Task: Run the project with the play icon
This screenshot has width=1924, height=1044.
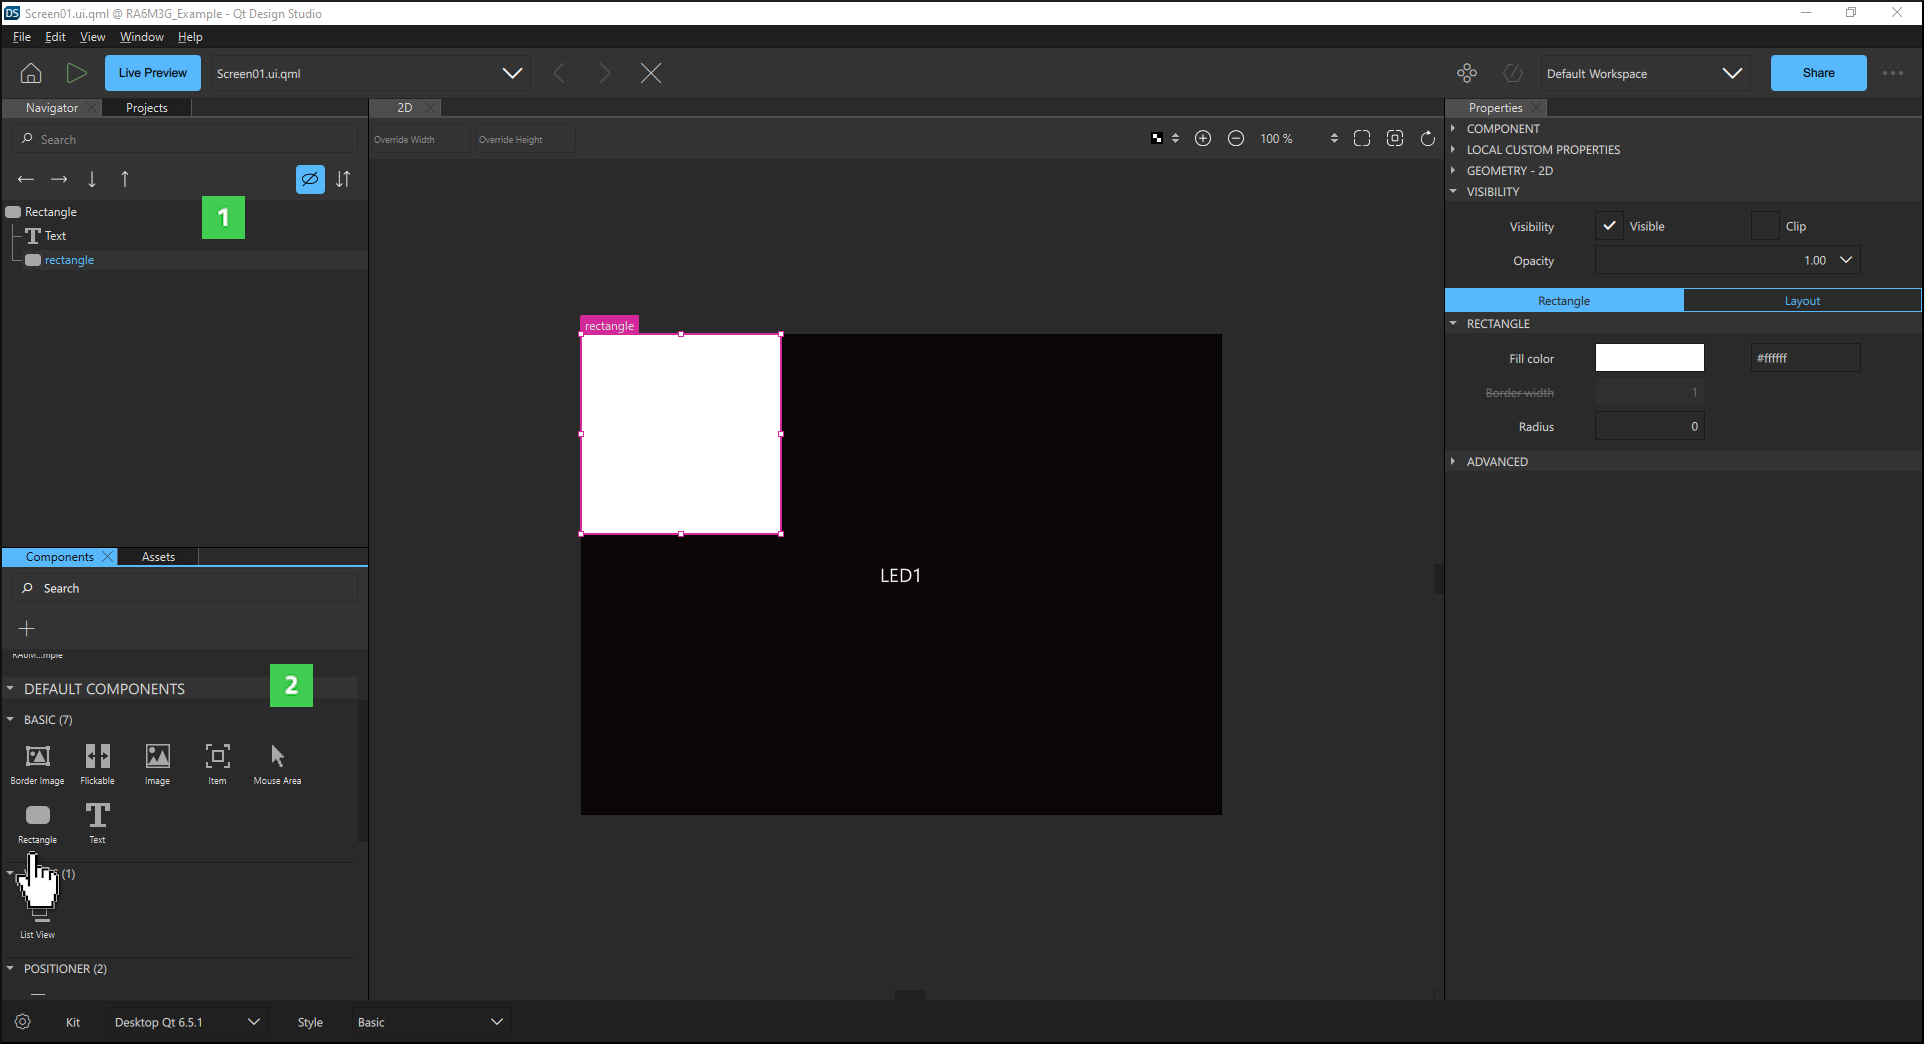Action: [76, 73]
